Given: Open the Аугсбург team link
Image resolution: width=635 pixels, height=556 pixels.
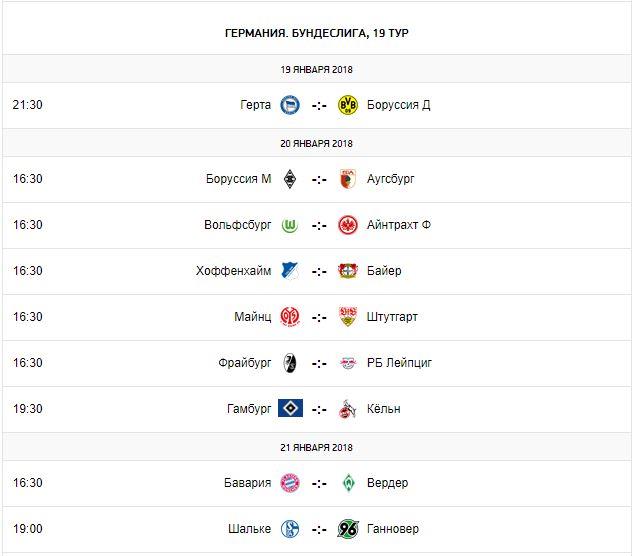Looking at the screenshot, I should [391, 179].
